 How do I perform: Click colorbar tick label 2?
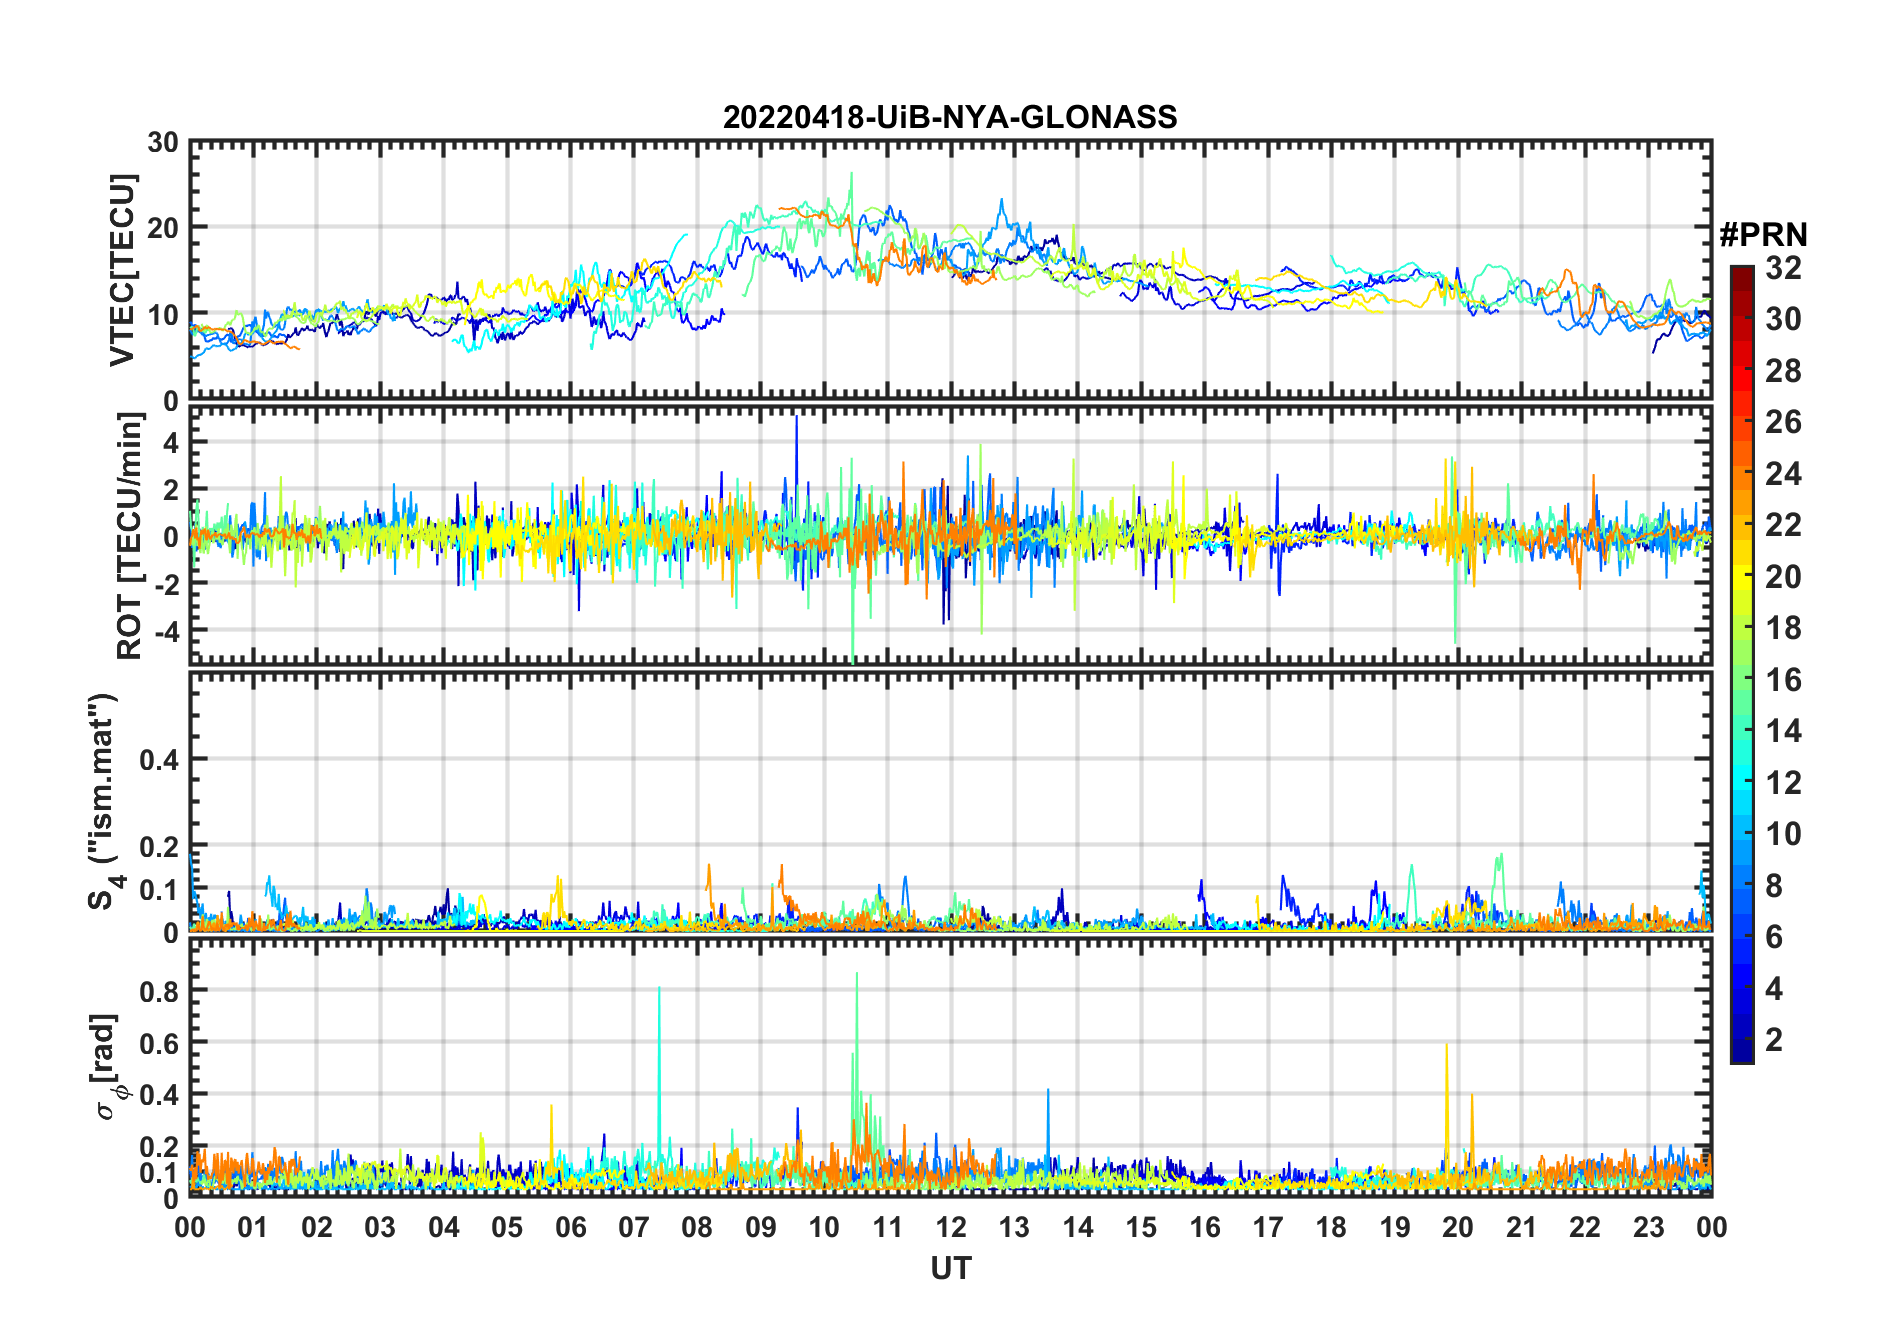[1774, 1040]
